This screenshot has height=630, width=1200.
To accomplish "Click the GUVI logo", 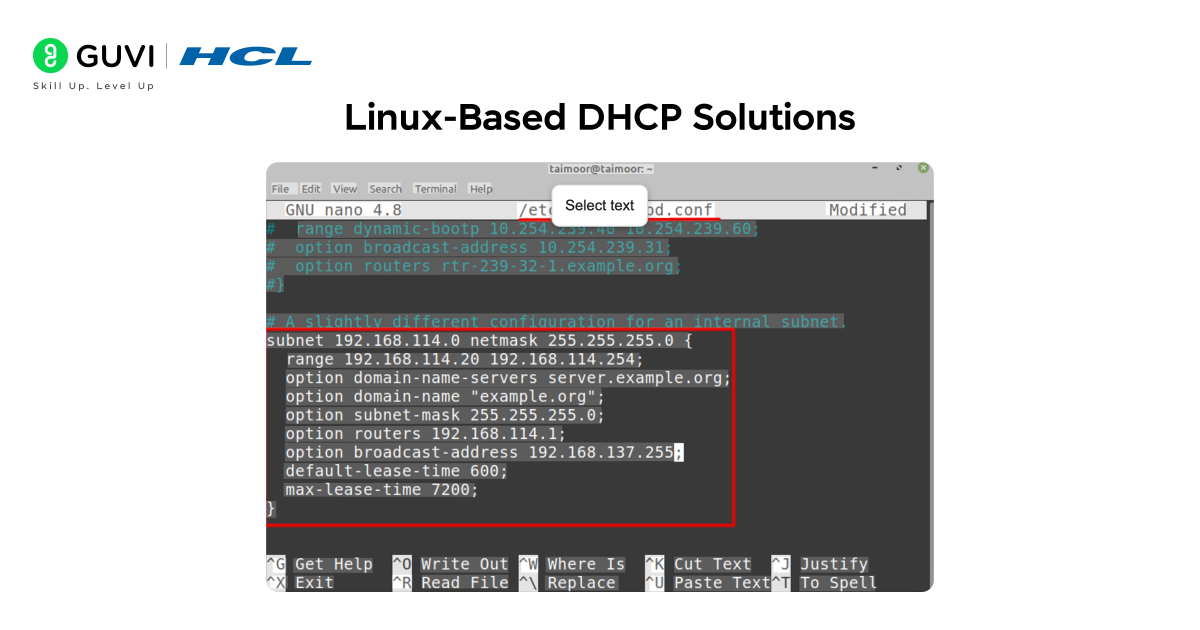I will [x=92, y=55].
